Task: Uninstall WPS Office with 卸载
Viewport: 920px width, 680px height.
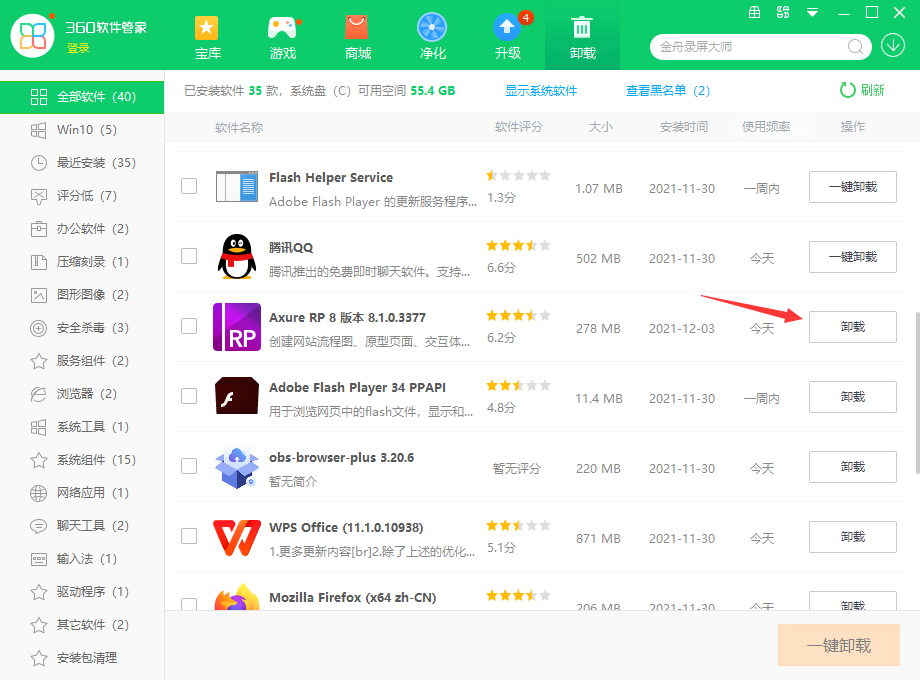Action: pyautogui.click(x=853, y=537)
